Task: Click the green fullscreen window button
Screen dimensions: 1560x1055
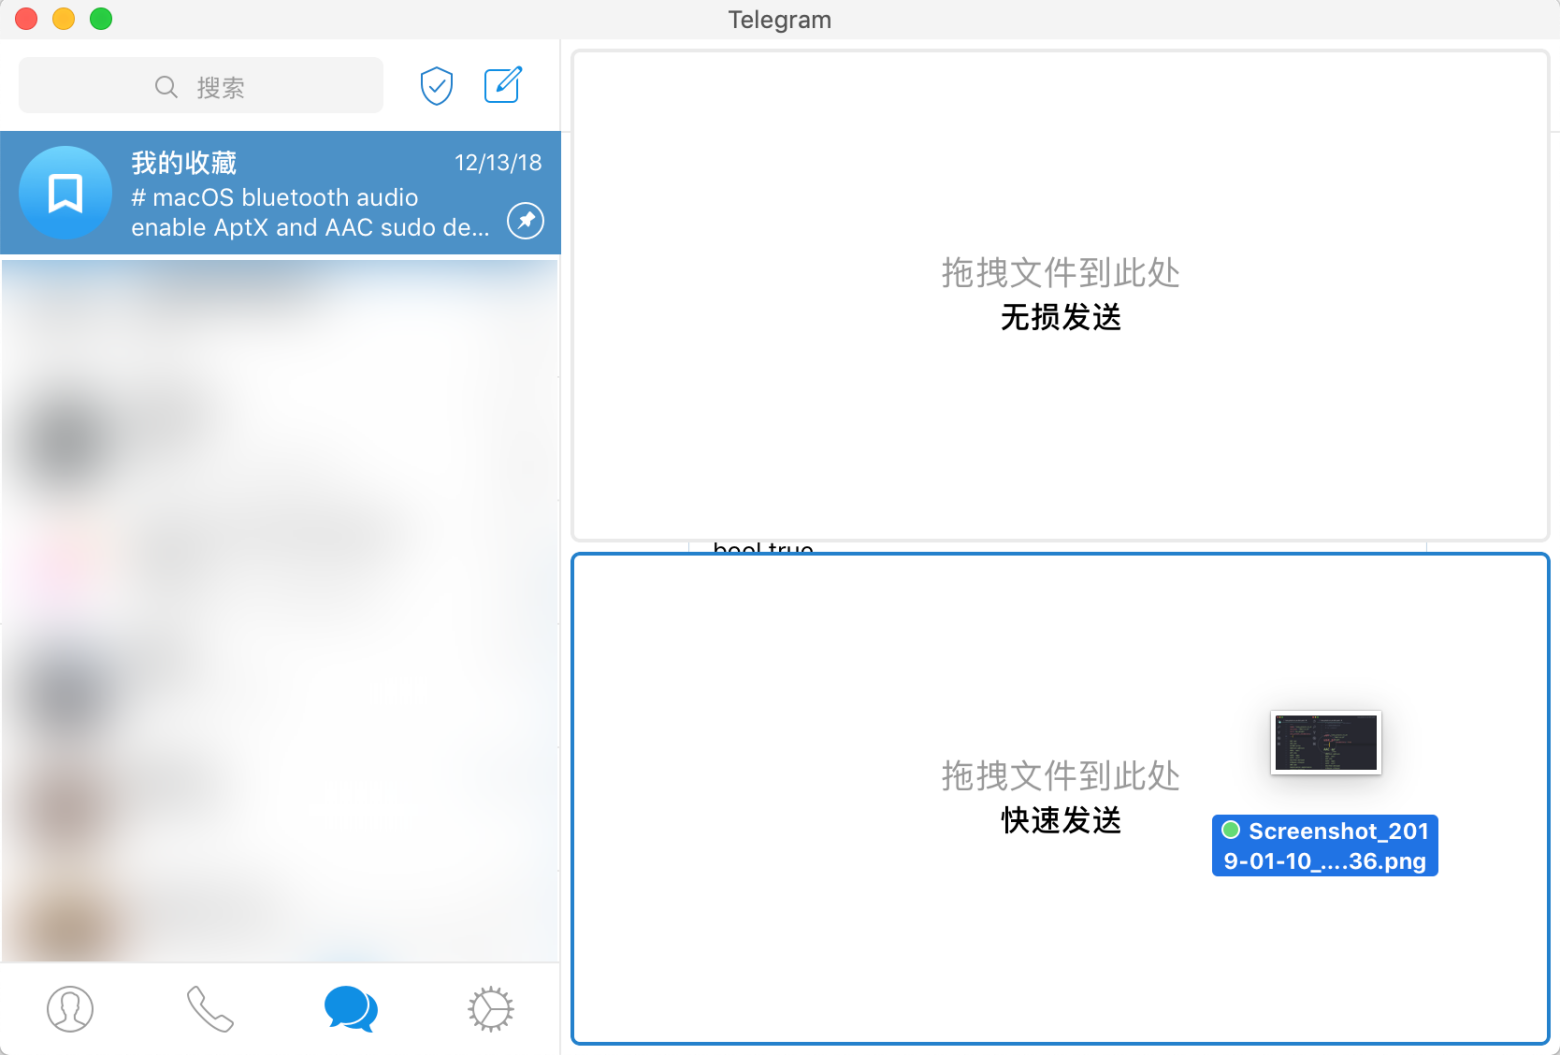Action: (x=101, y=19)
